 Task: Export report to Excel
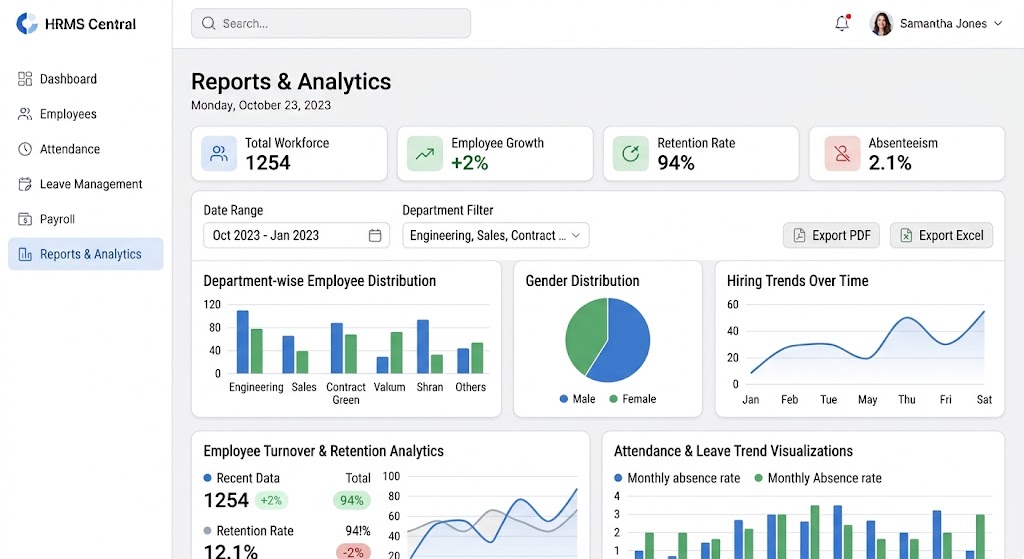942,236
